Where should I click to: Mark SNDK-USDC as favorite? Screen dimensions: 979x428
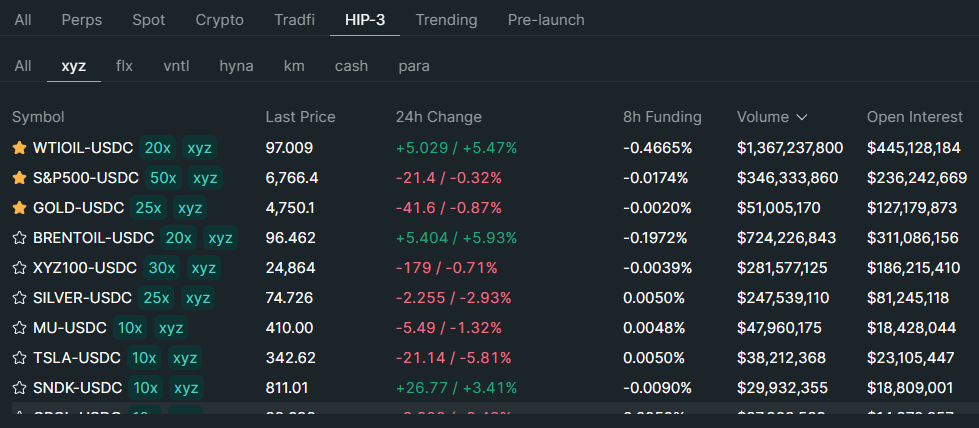pyautogui.click(x=19, y=388)
